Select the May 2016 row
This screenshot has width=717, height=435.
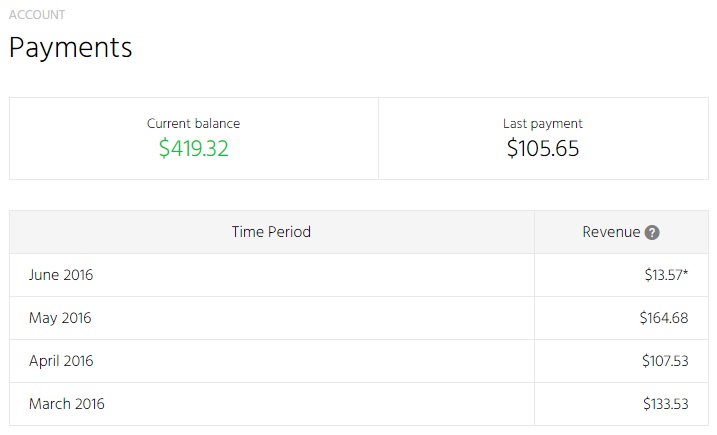(359, 318)
